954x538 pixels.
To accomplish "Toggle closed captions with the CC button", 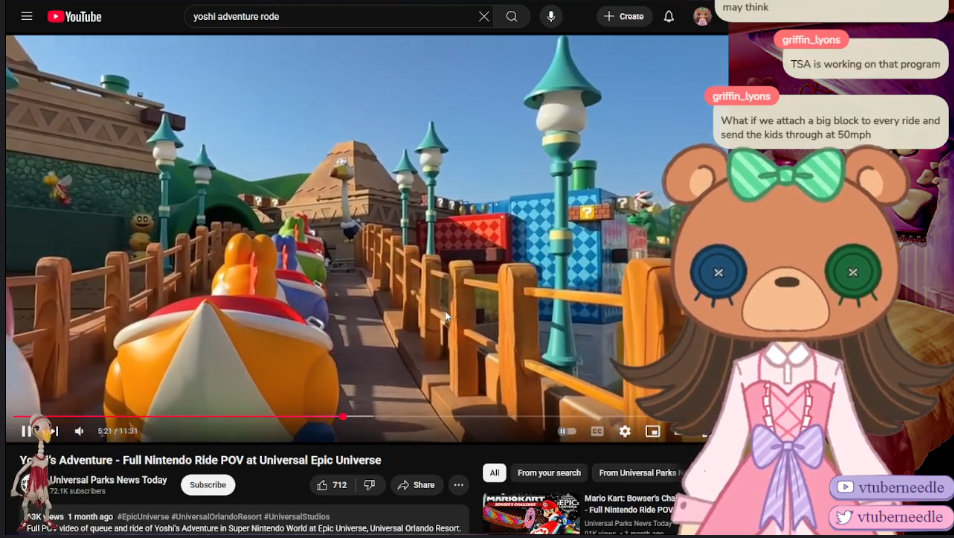I will 597,431.
